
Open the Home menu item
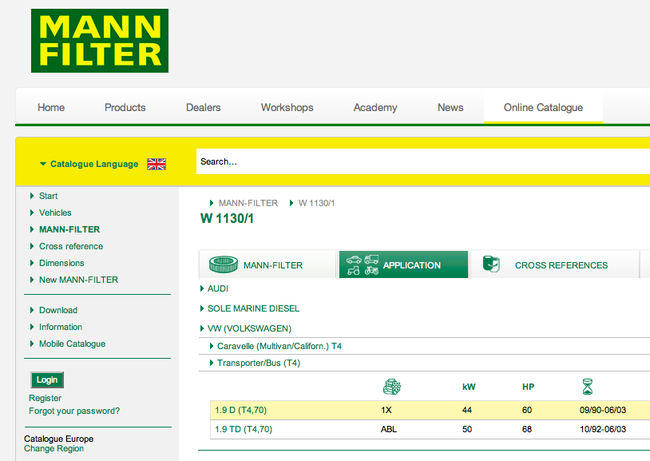click(51, 107)
